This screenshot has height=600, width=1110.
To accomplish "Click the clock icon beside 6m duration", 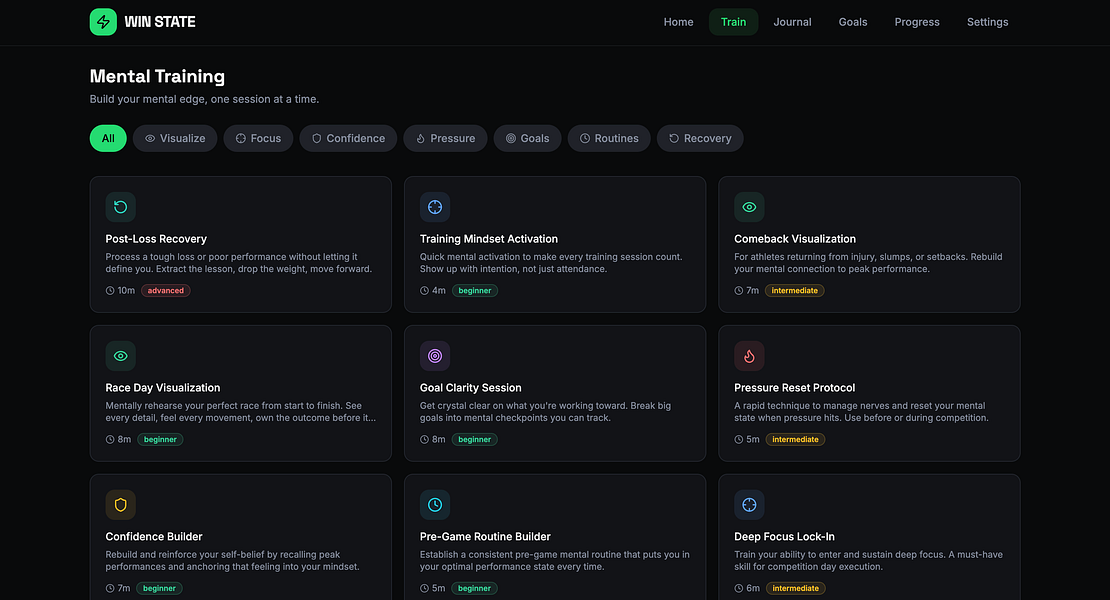I will pos(738,588).
